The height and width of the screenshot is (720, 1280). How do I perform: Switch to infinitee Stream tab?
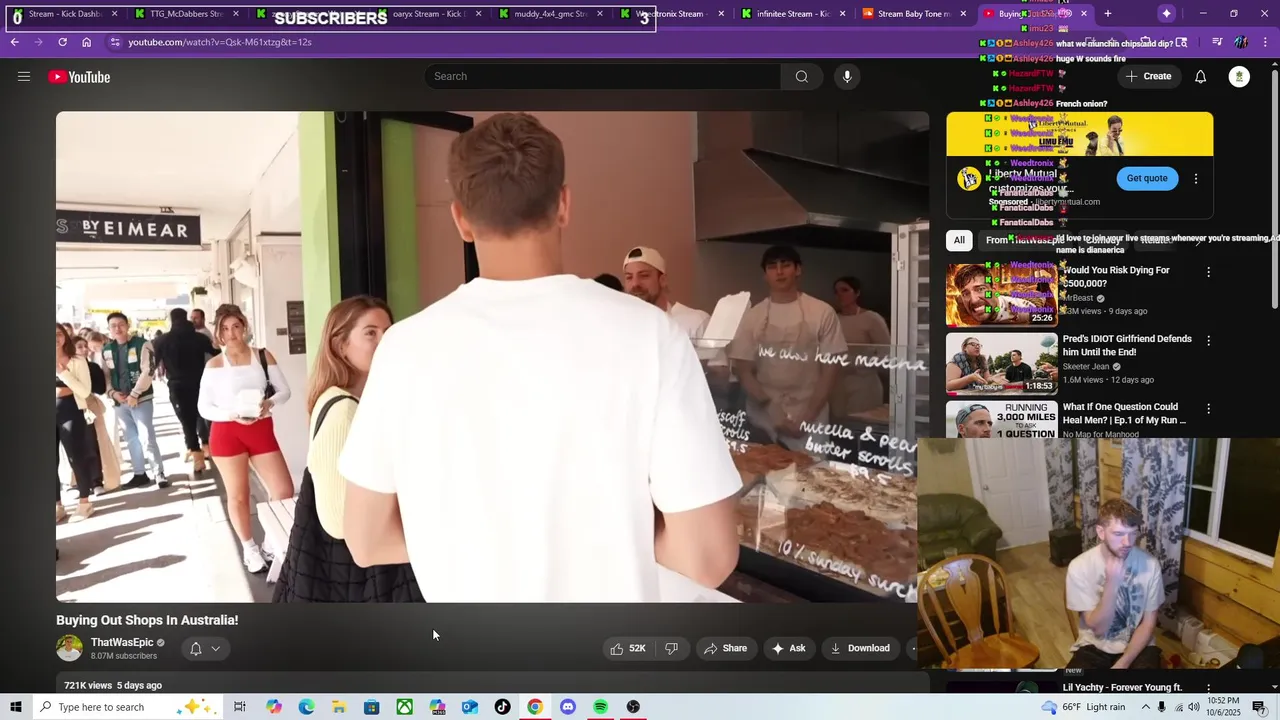tap(793, 14)
